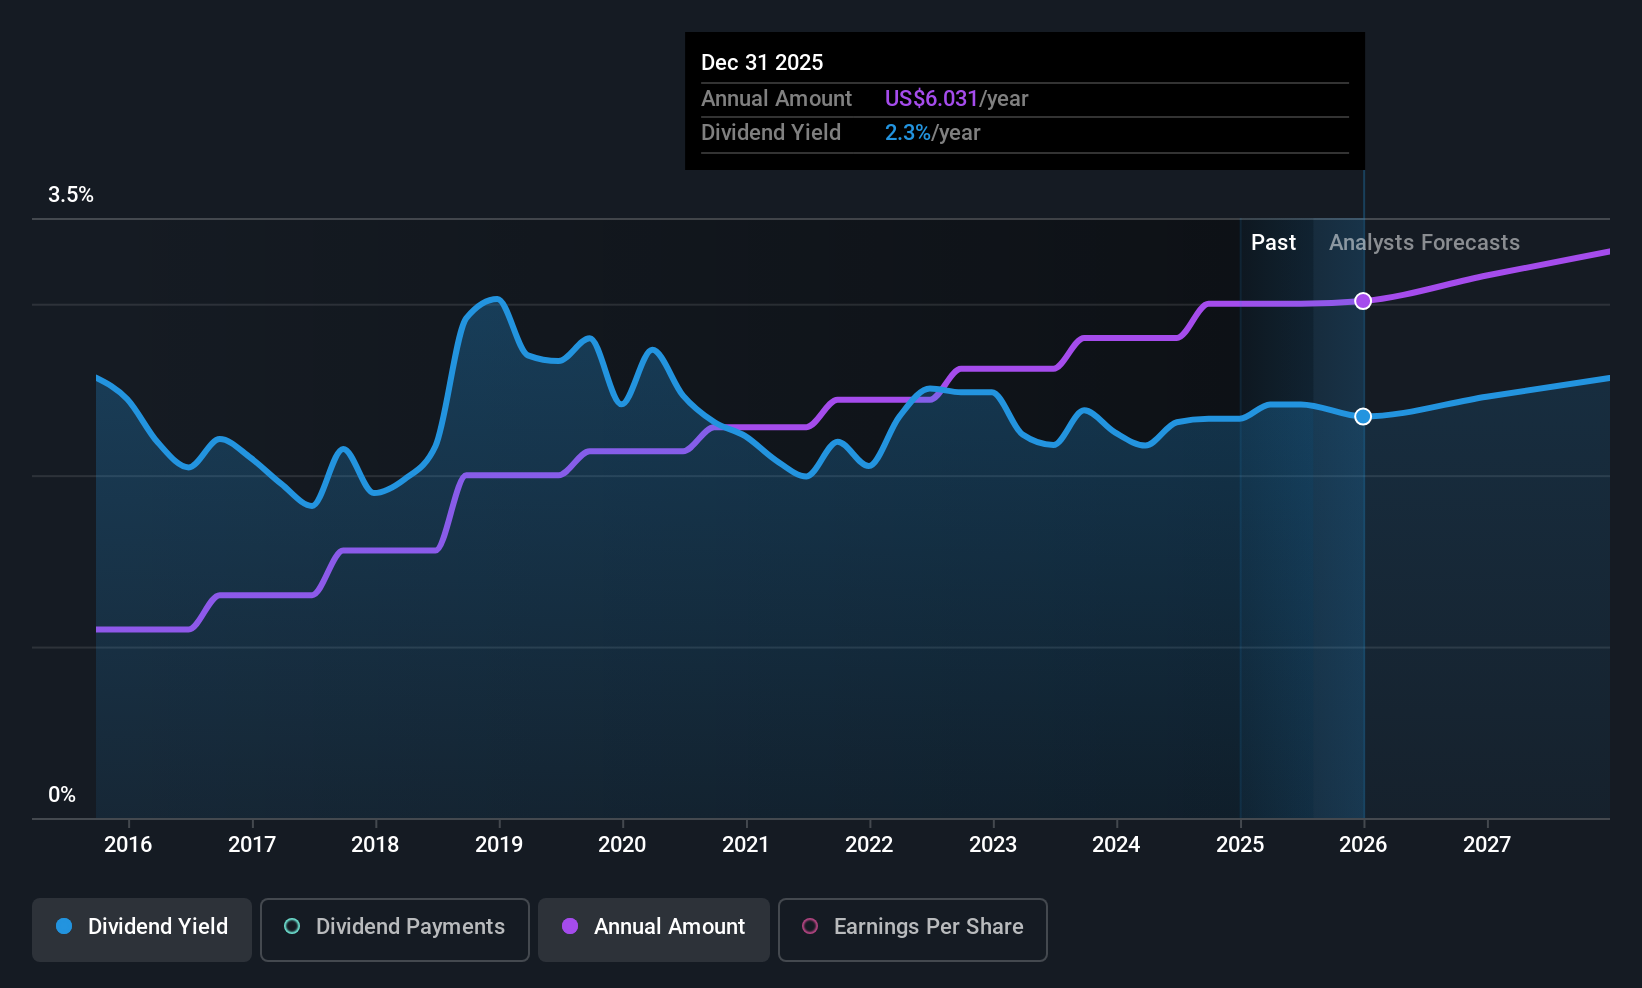1642x988 pixels.
Task: Select the 2024 x-axis label
Action: pos(1116,844)
